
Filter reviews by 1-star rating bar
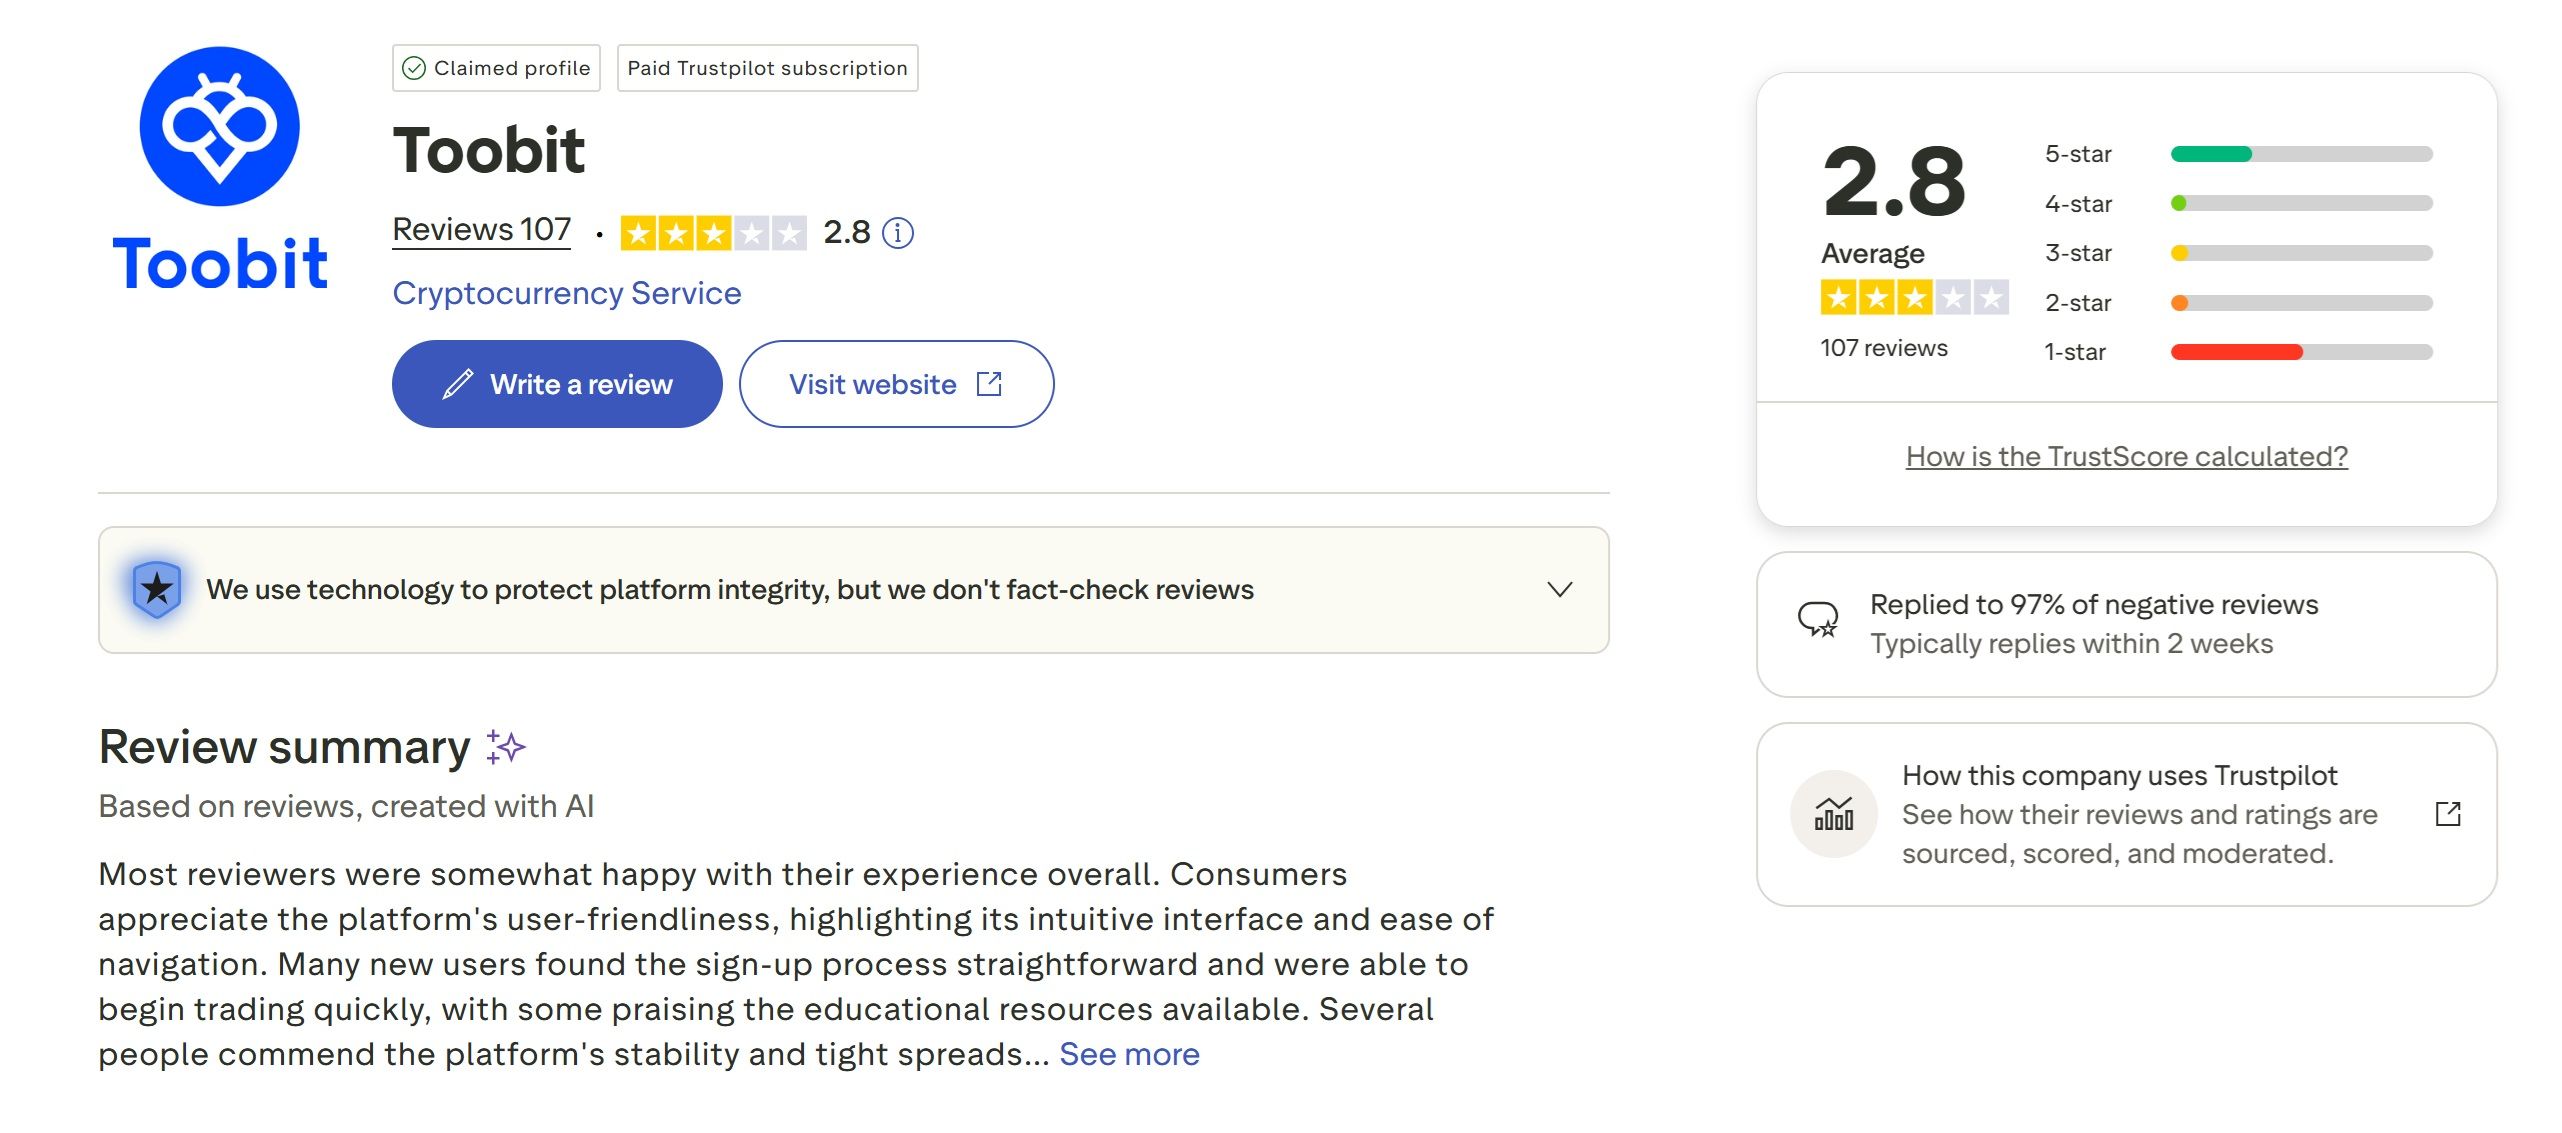click(x=2300, y=352)
